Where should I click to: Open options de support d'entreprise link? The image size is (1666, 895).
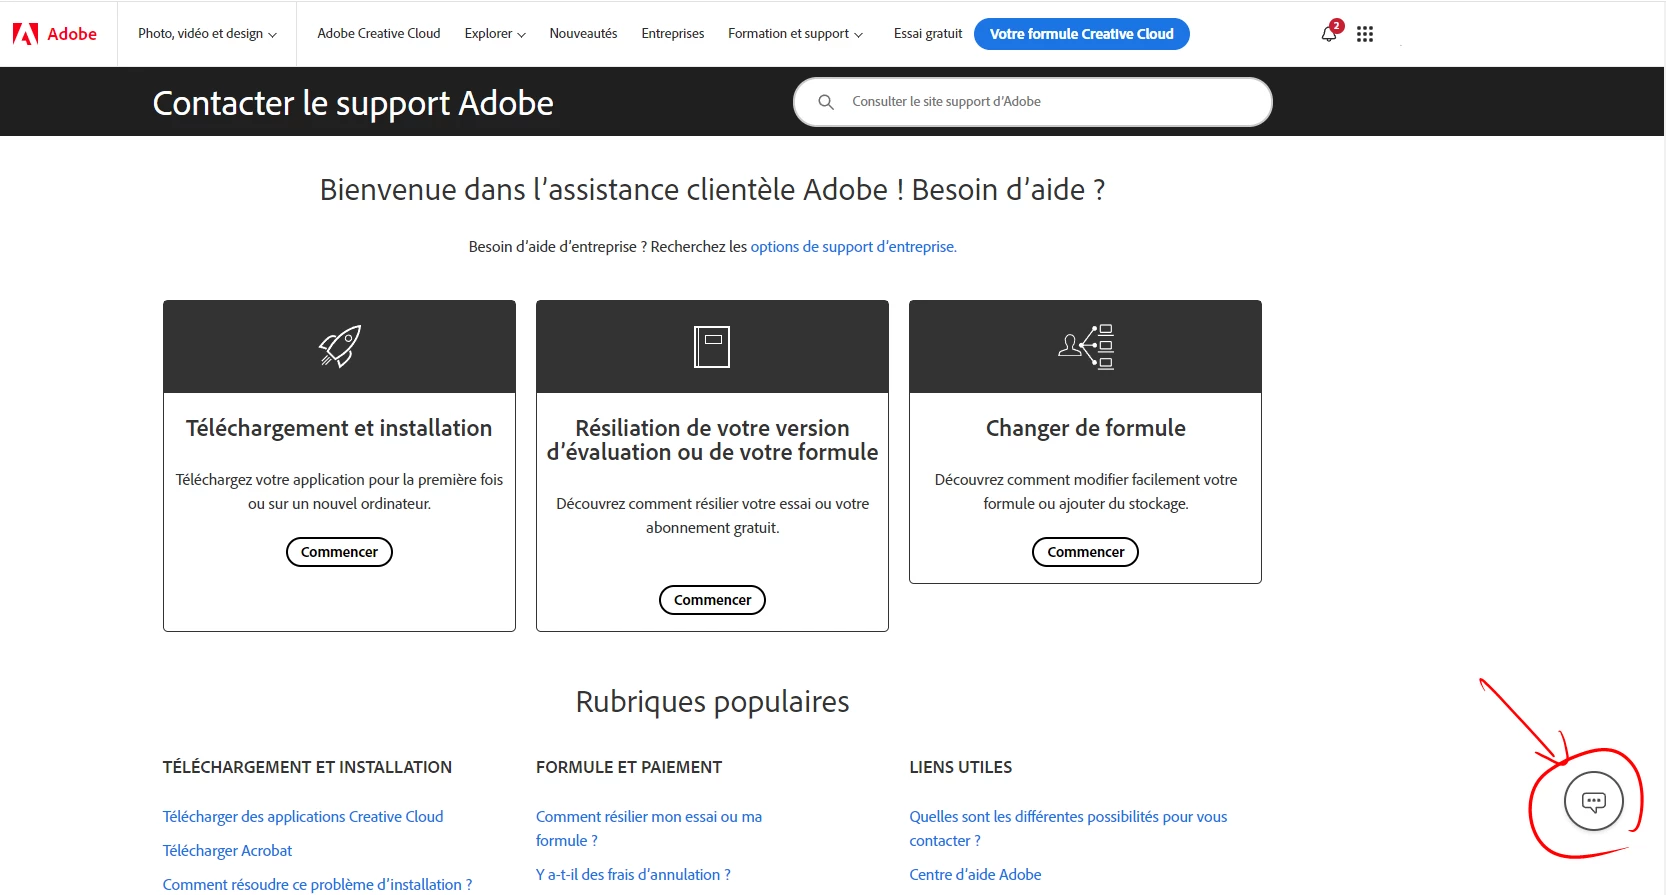tap(853, 247)
